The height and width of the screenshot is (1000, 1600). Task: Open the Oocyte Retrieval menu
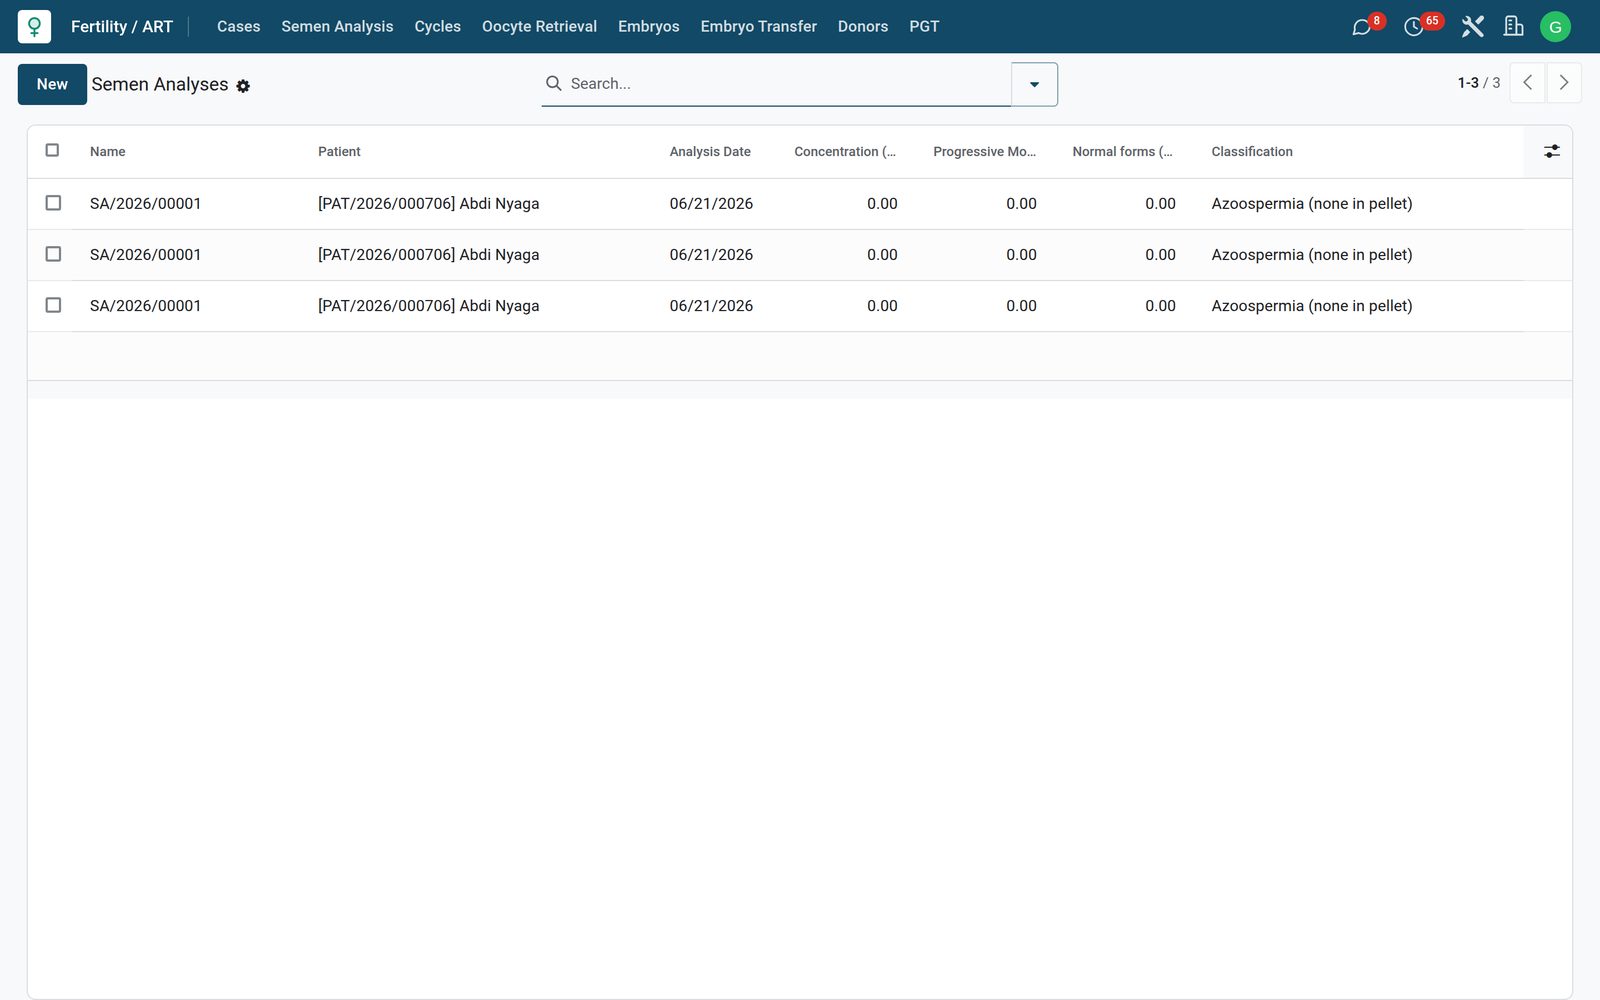point(539,27)
